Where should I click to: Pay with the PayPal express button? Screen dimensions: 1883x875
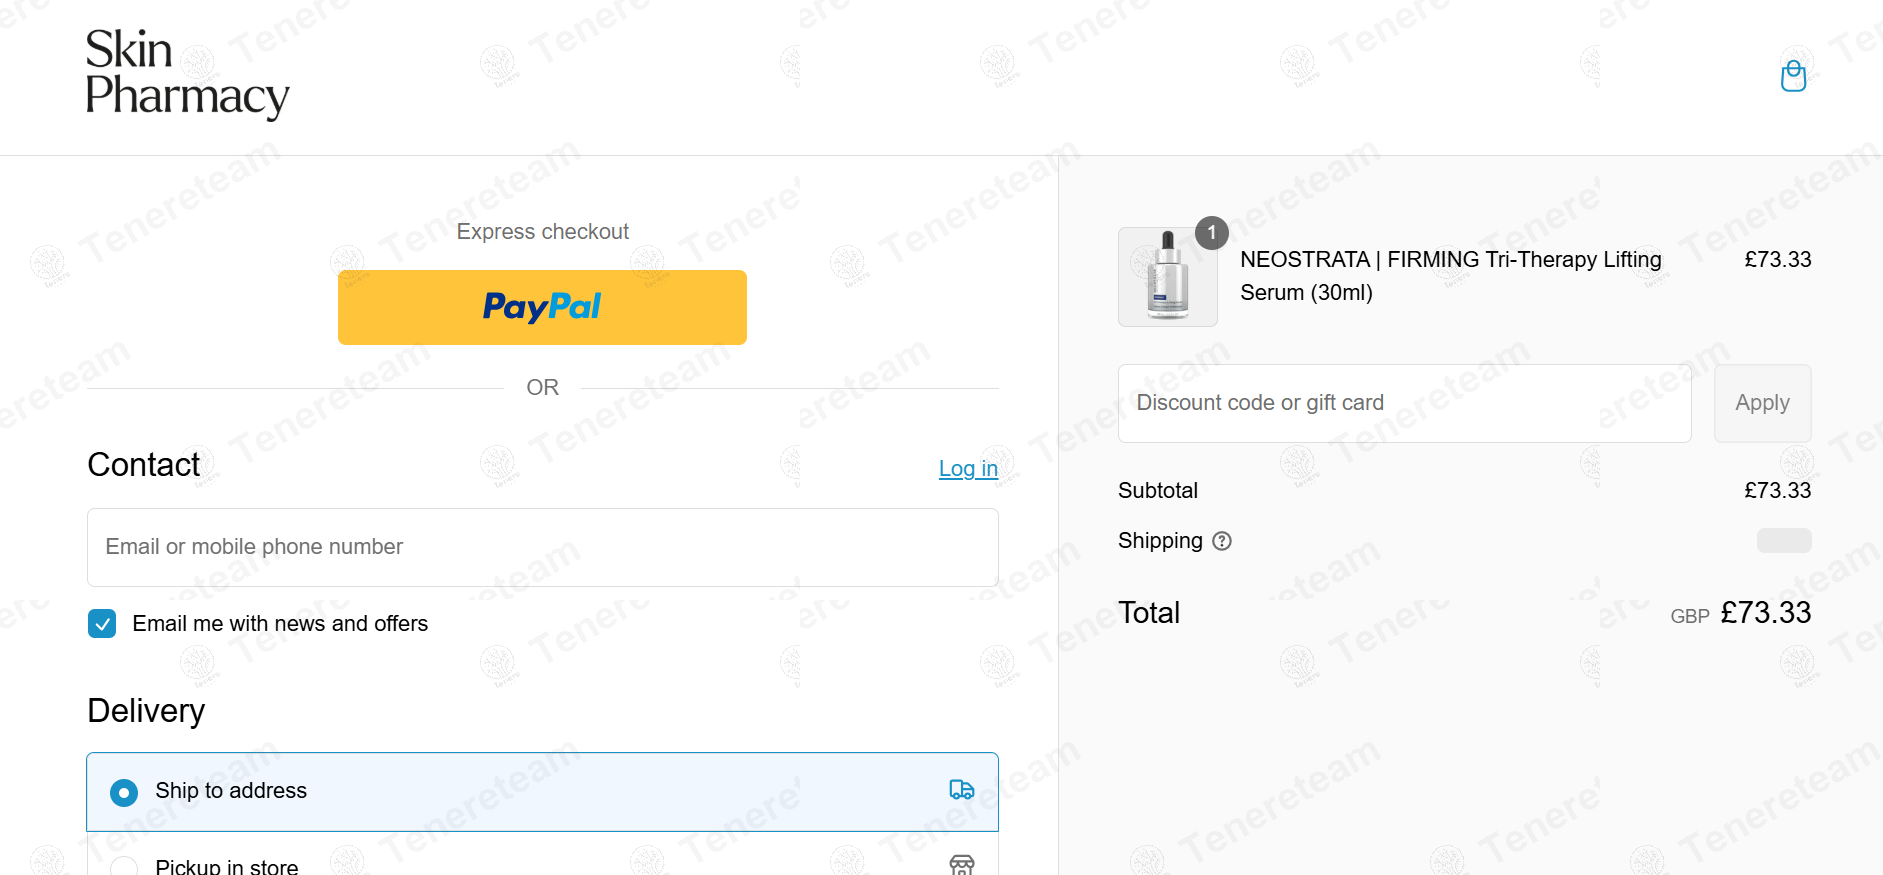(542, 307)
